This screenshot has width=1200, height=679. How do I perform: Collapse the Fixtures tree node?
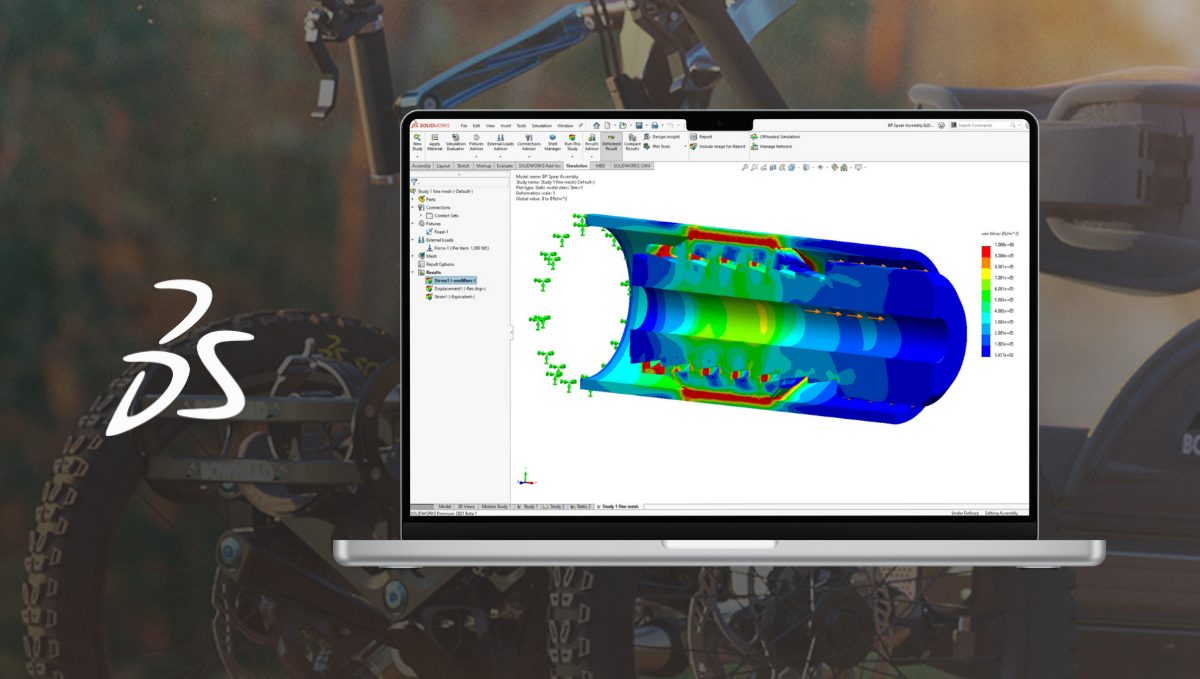click(413, 223)
